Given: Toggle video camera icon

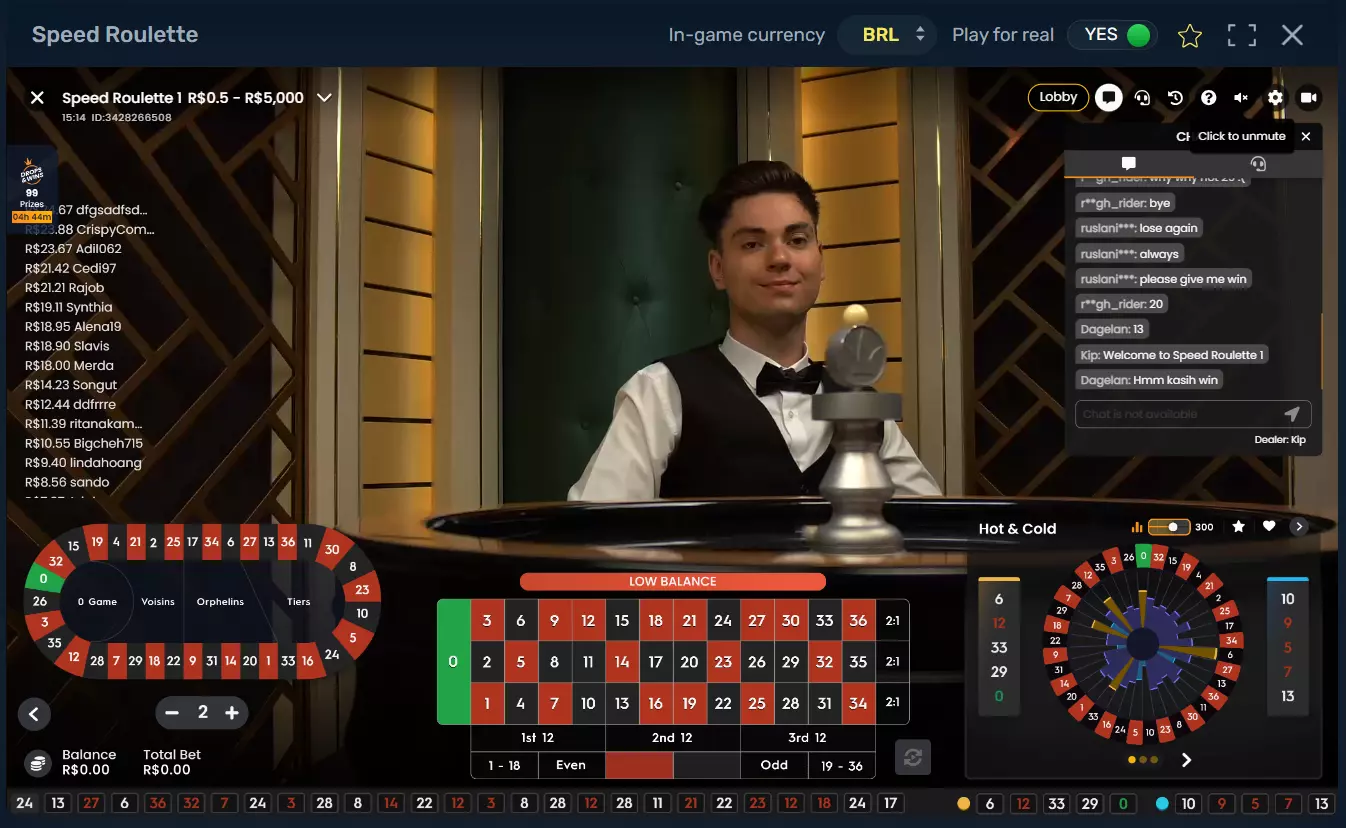Looking at the screenshot, I should click(x=1308, y=98).
